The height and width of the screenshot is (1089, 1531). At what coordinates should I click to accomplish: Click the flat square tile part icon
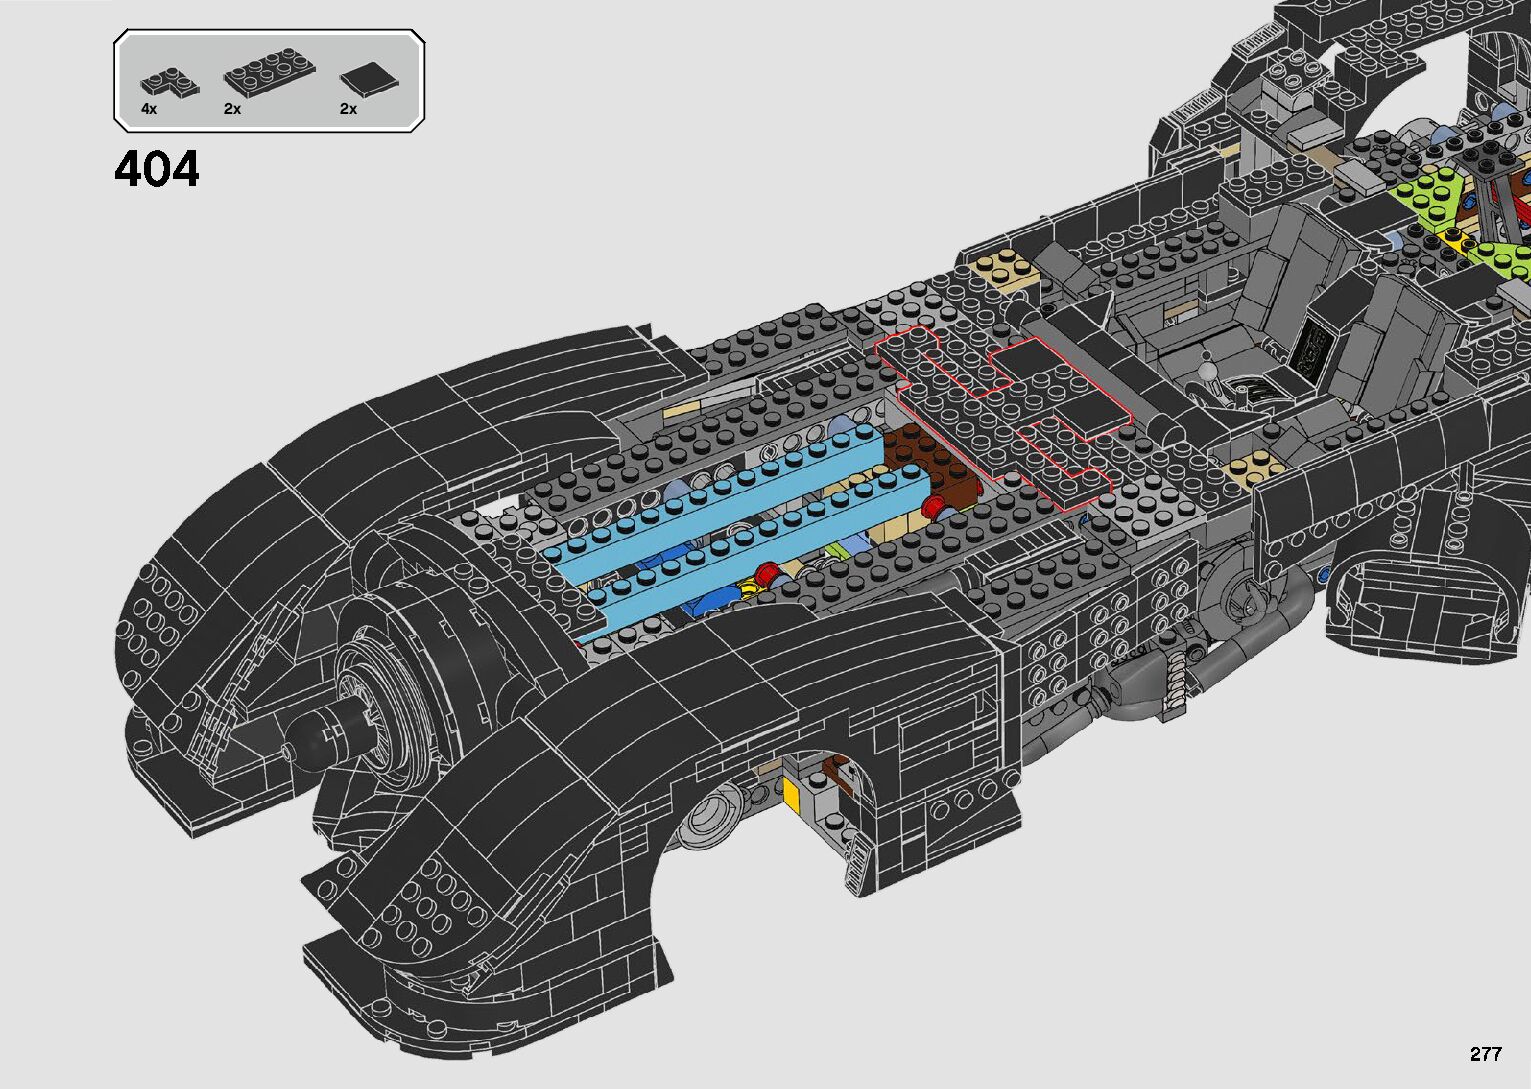(368, 80)
